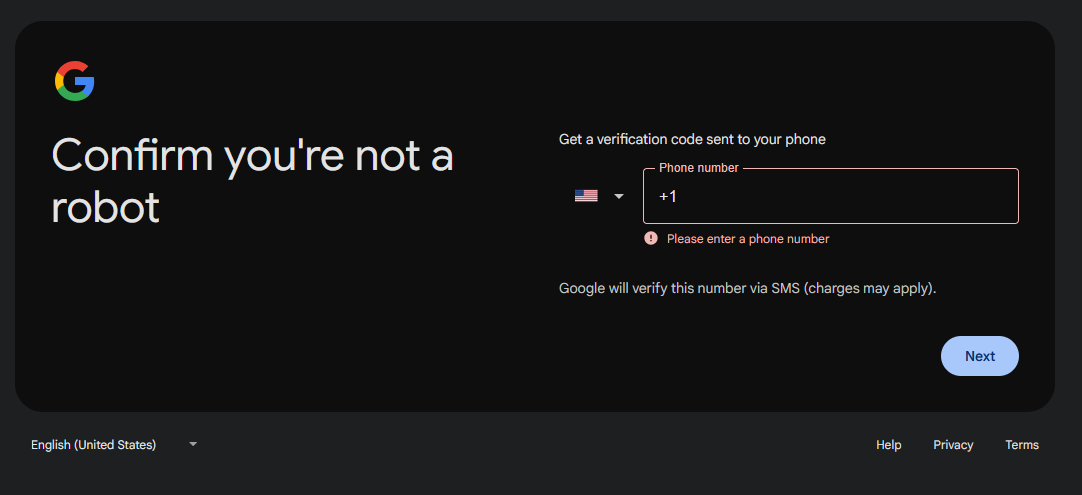
Task: Click the 'Please enter a phone number' message
Action: [748, 239]
